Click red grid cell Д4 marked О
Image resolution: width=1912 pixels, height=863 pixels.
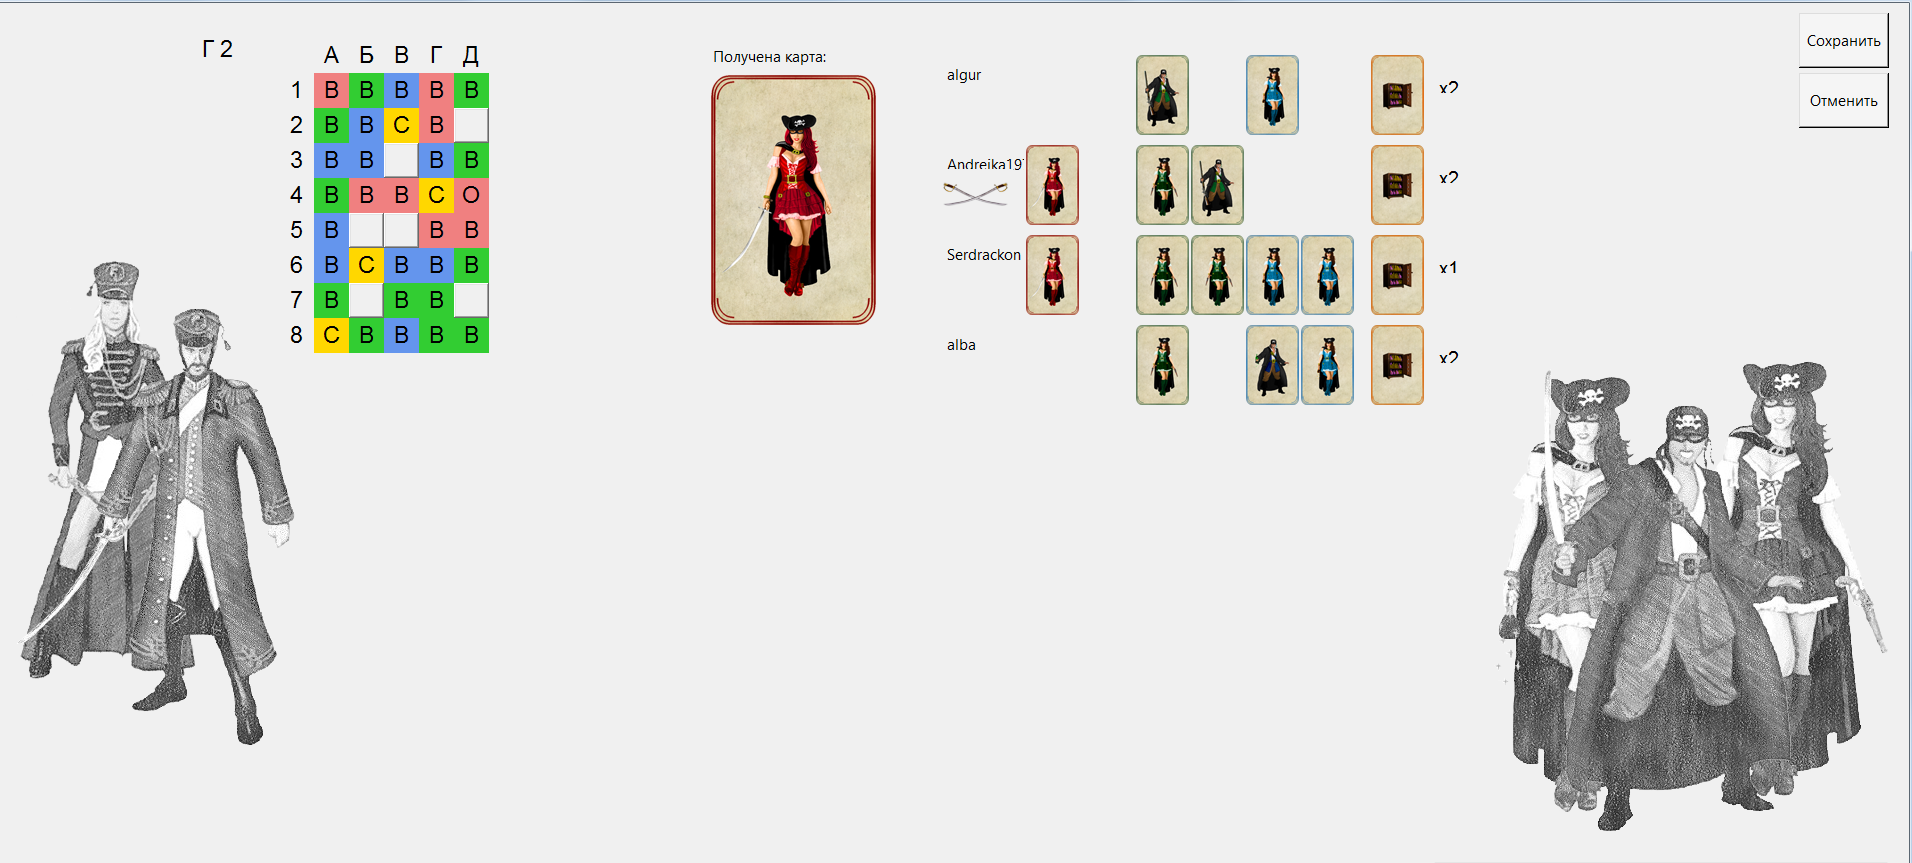(x=471, y=195)
